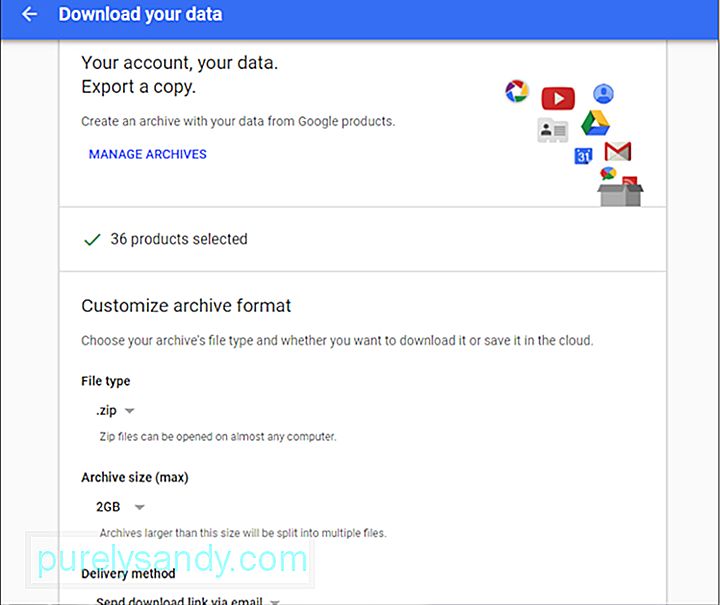Click the Contacts card icon
Viewport: 720px width, 605px height.
pyautogui.click(x=553, y=130)
